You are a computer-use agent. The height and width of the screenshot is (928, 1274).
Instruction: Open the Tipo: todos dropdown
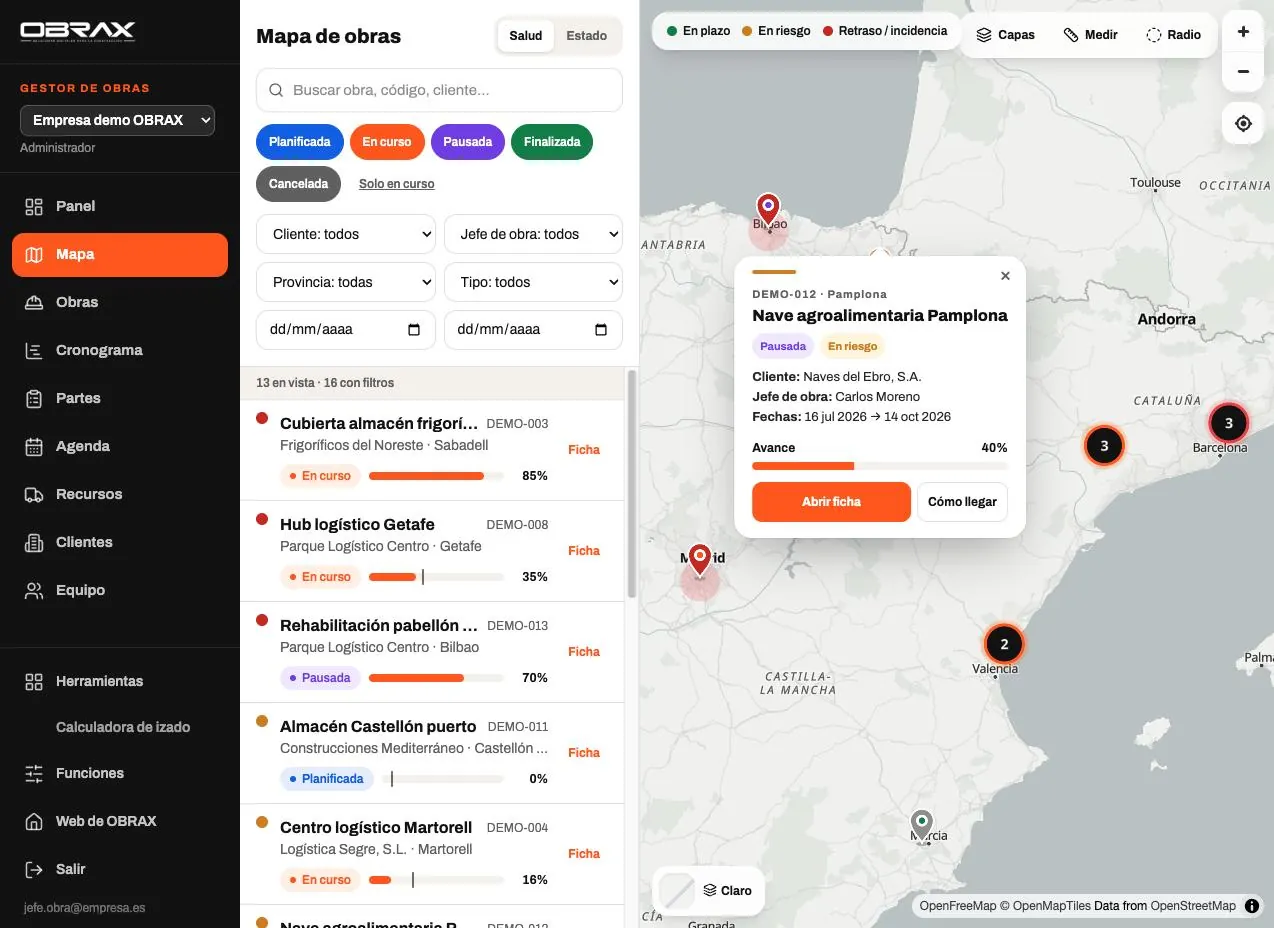click(x=533, y=282)
